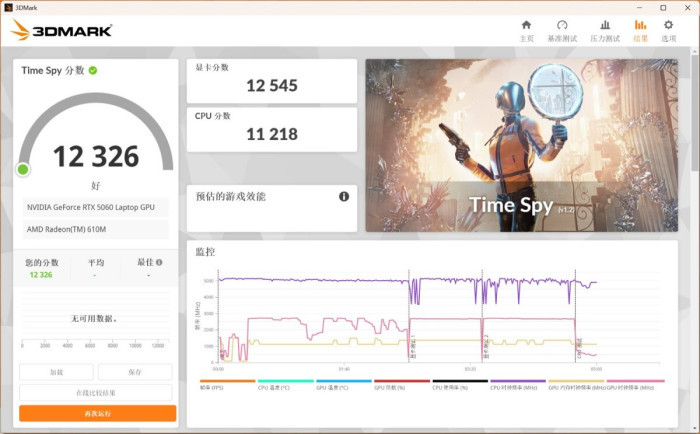Click the 3DMark logo in header
Viewport: 700px width, 434px height.
pos(61,30)
